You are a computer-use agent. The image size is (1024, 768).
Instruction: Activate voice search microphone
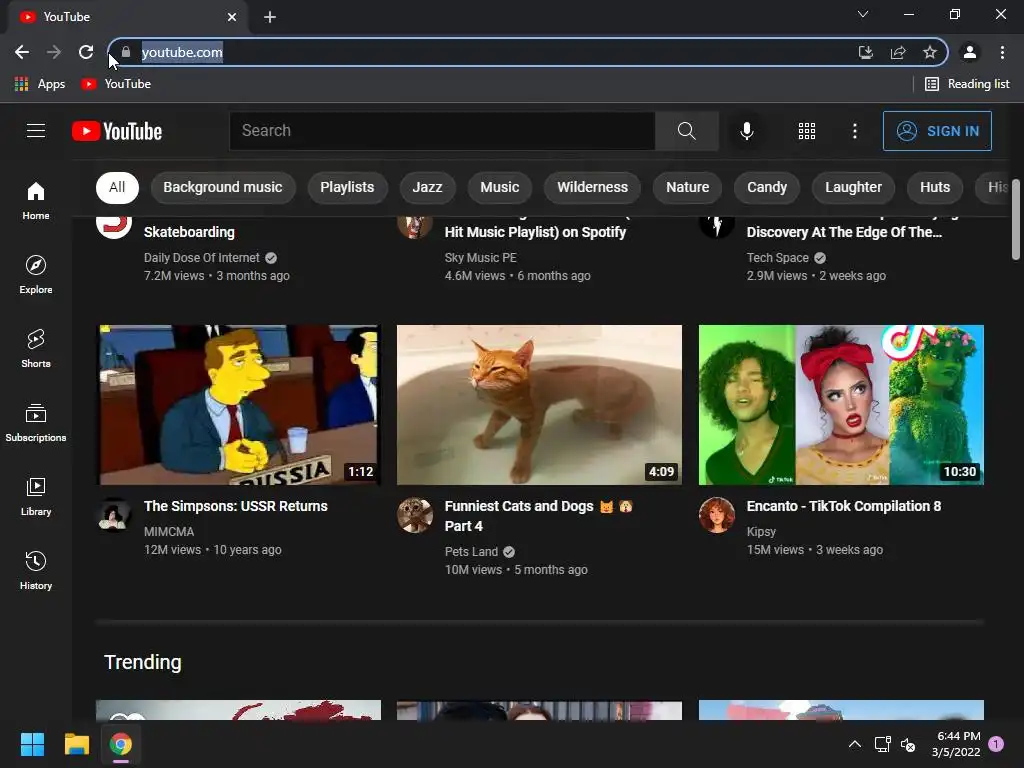click(746, 131)
